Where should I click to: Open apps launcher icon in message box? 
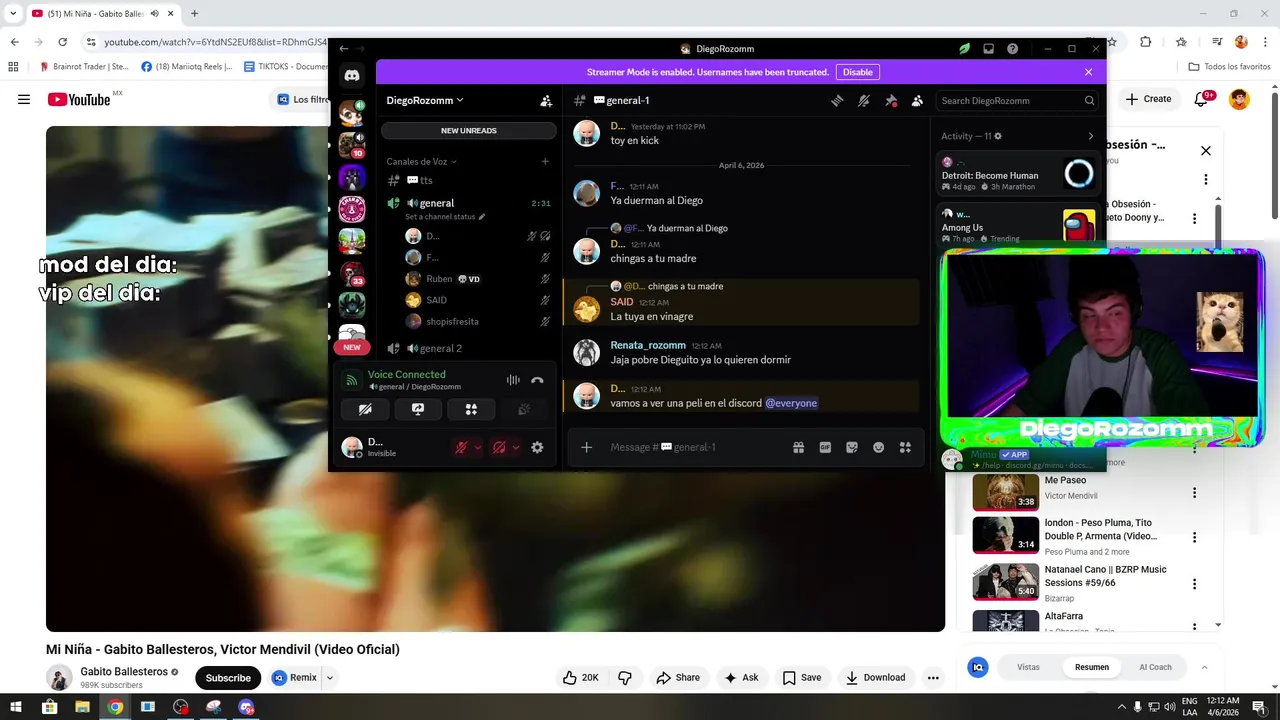coord(905,447)
